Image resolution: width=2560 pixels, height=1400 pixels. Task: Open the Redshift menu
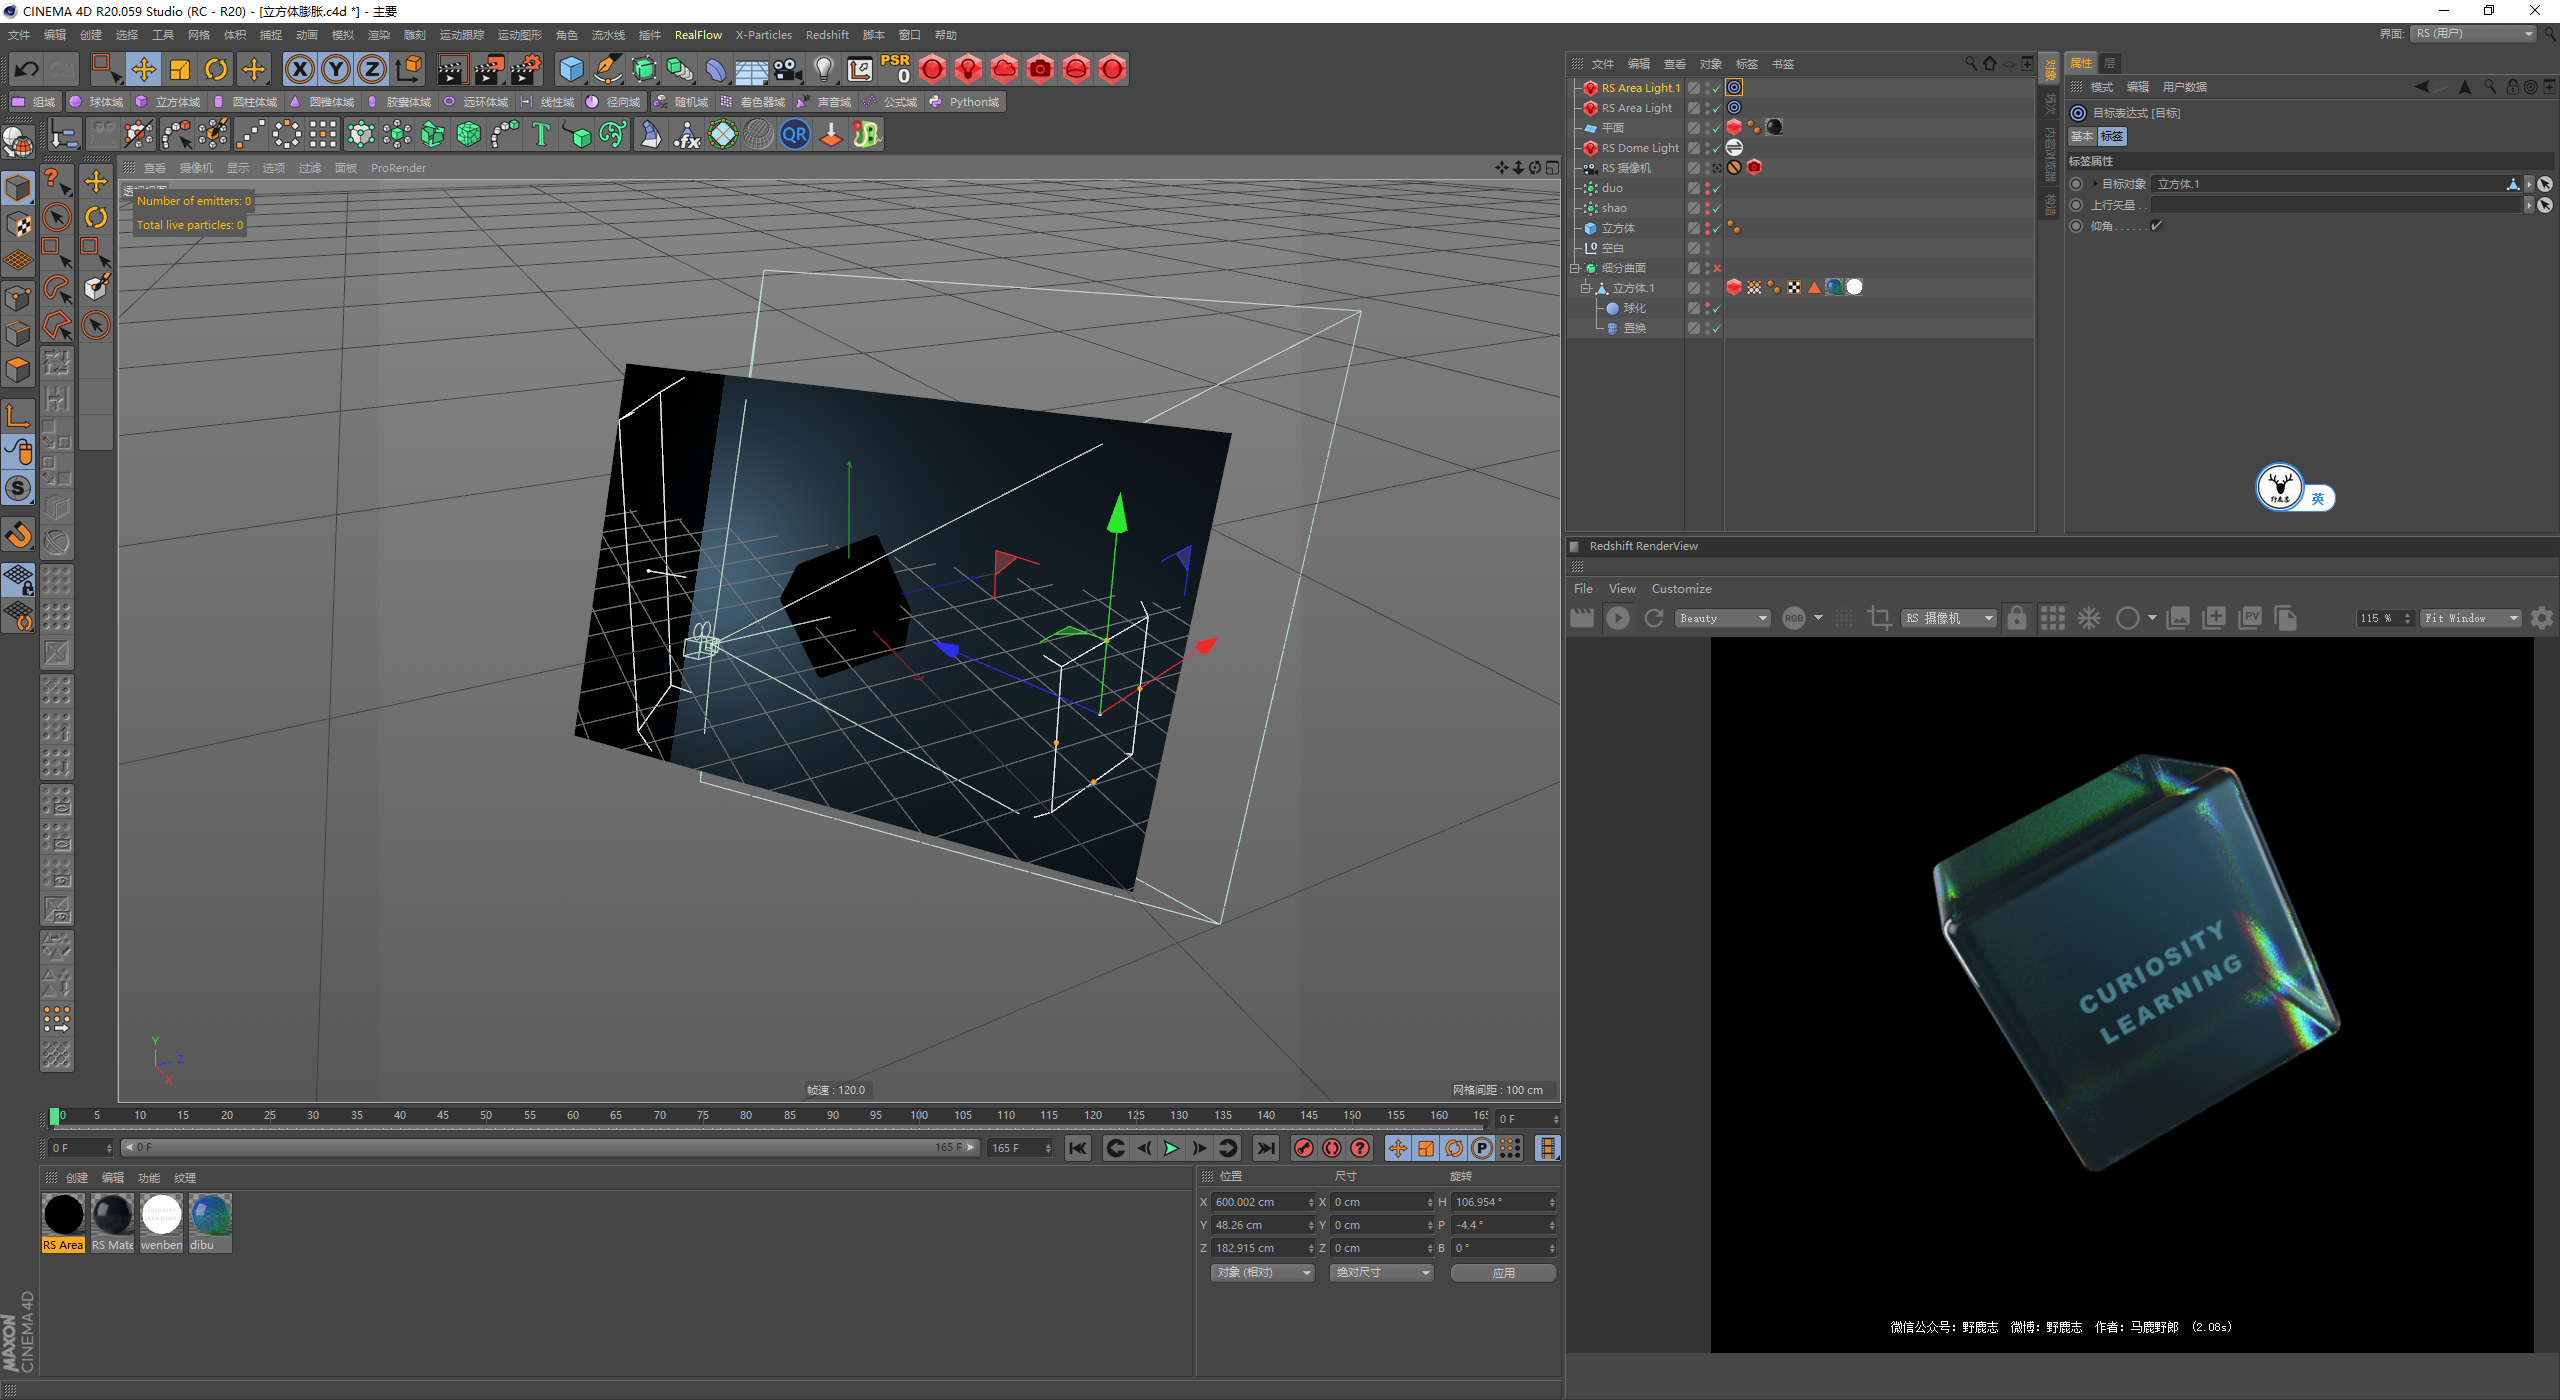pos(827,35)
